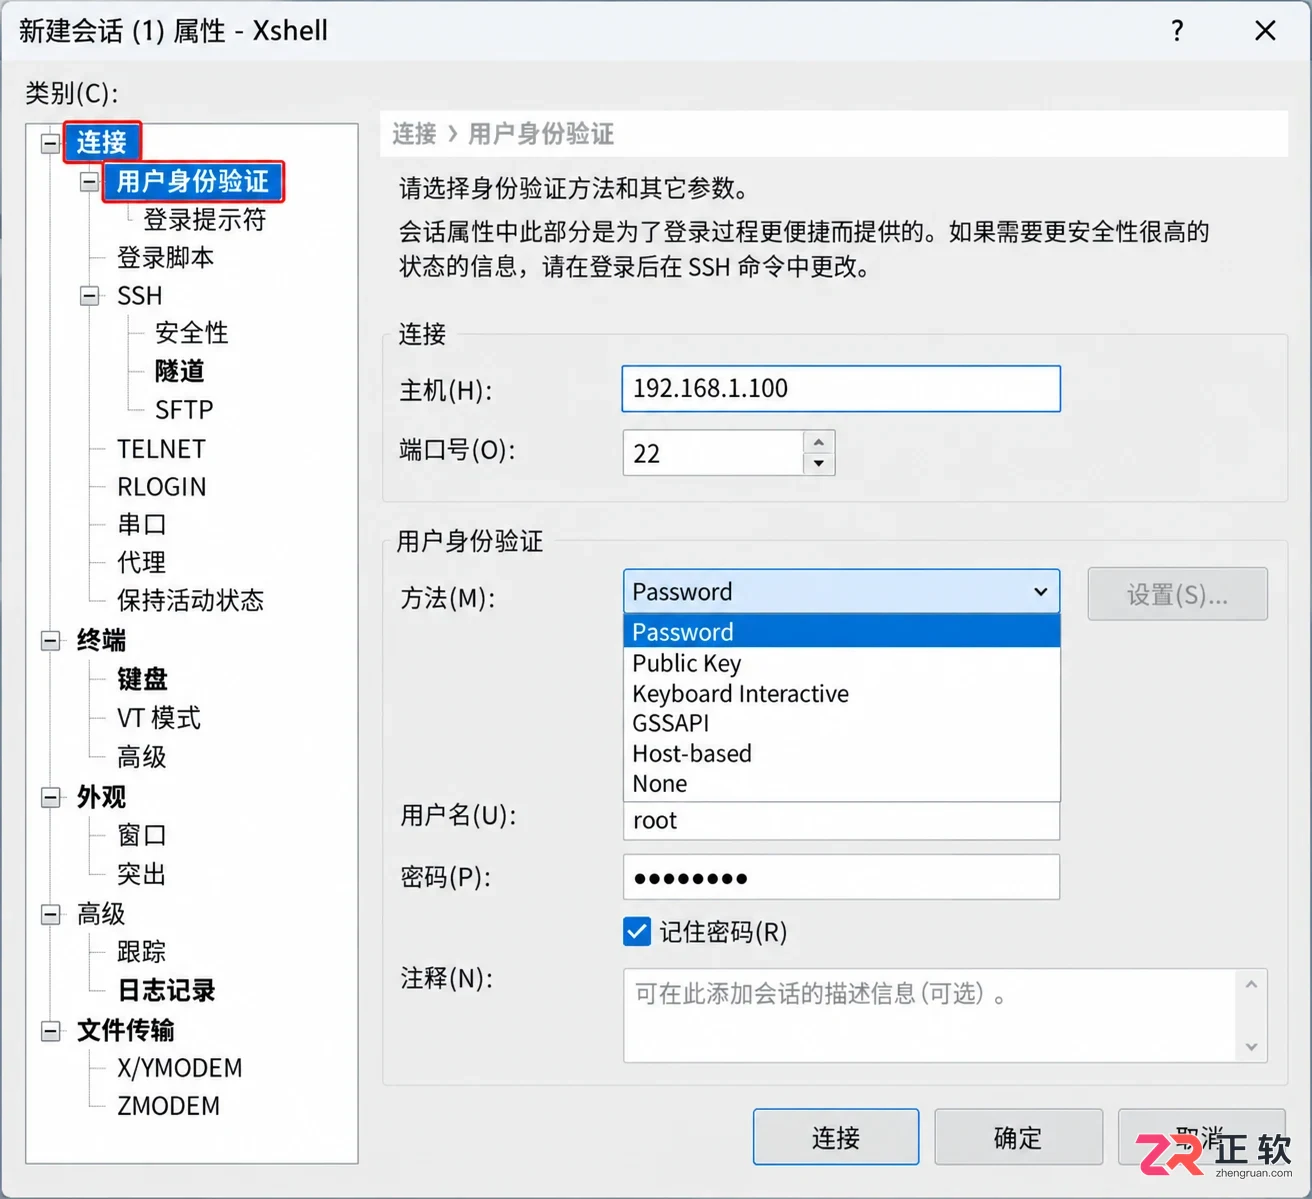1312x1199 pixels.
Task: Toggle the 记住密码 checkbox
Action: 637,932
